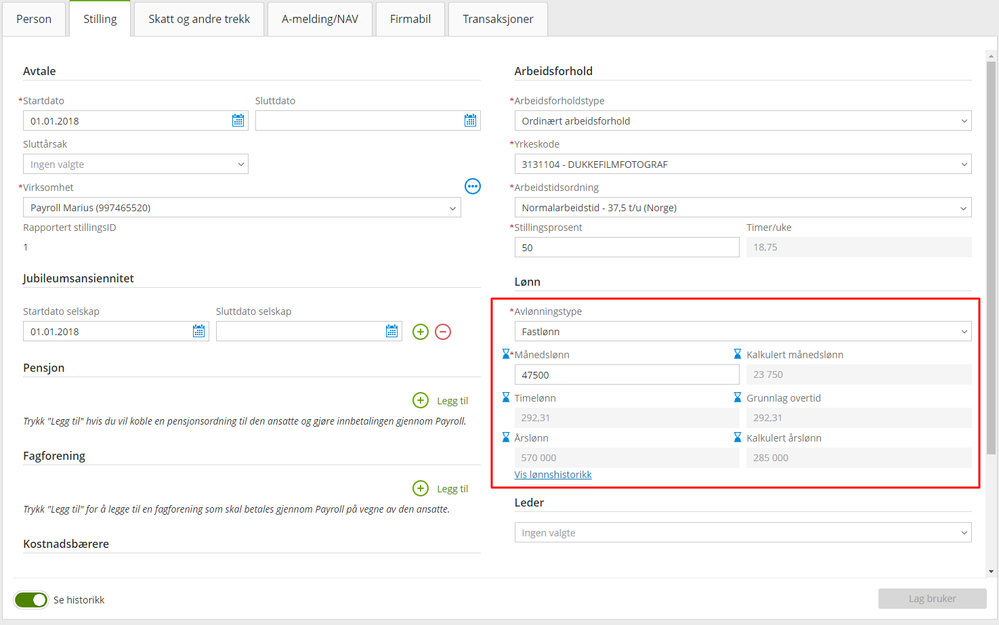Open the Arbeidsforholdstype dropdown
The width and height of the screenshot is (999, 625).
click(x=743, y=121)
